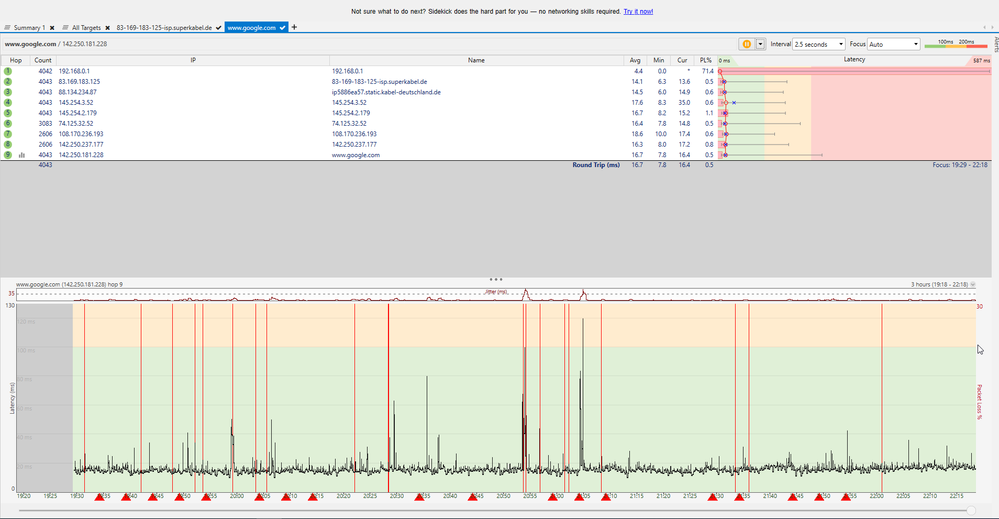Screen dimensions: 999x519
Task: Open the Focus Auto dropdown
Action: pos(894,44)
